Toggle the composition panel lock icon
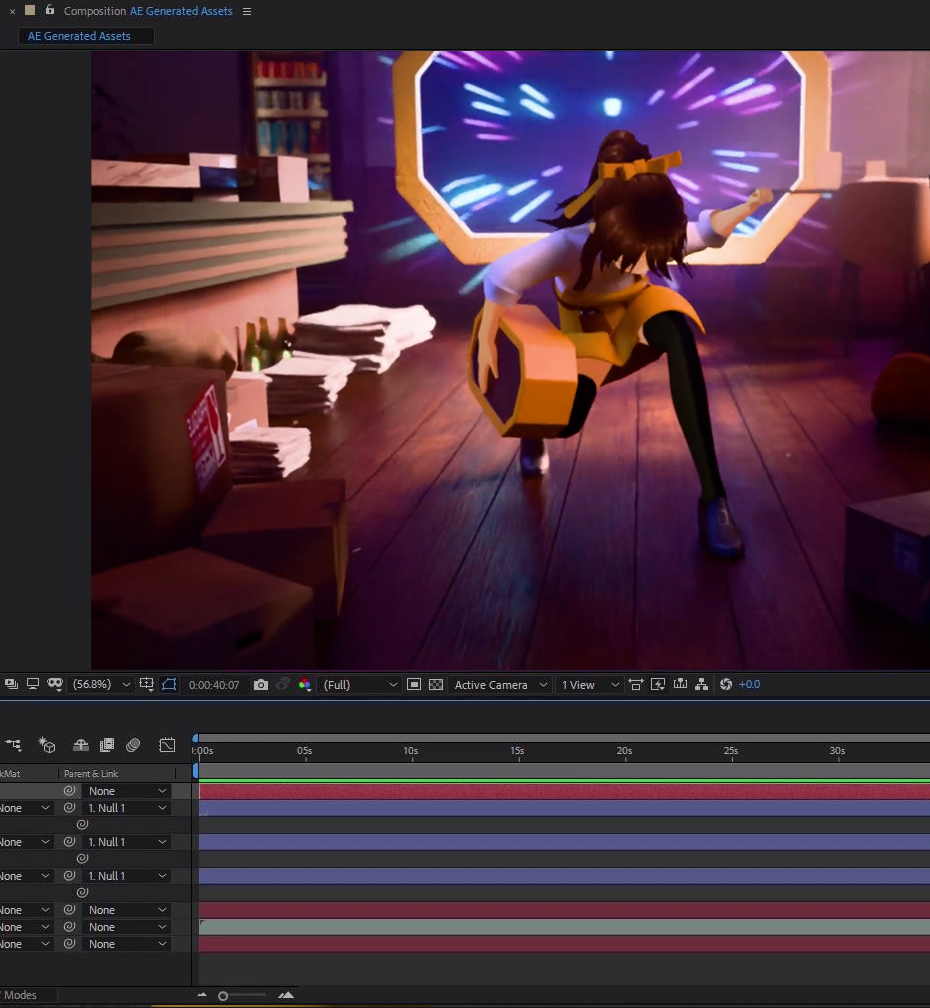Viewport: 930px width, 1008px height. click(50, 11)
